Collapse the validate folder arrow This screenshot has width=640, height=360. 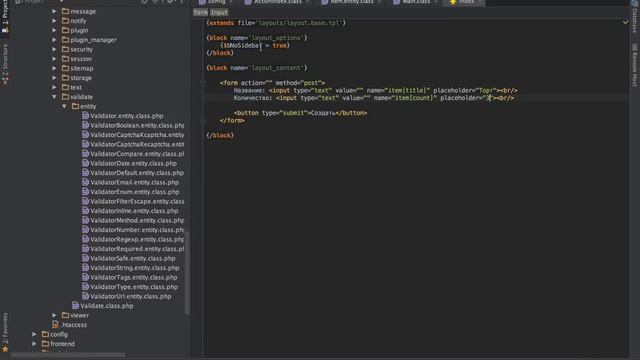54,97
